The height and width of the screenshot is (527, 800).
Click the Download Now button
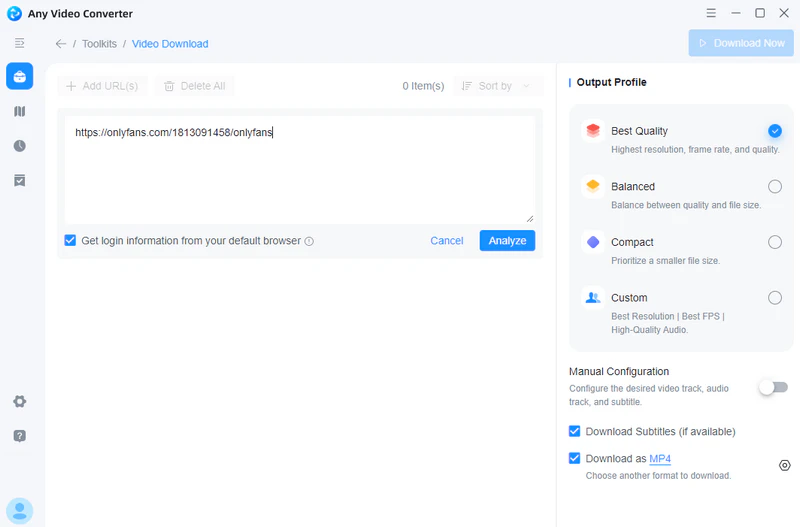[x=741, y=43]
